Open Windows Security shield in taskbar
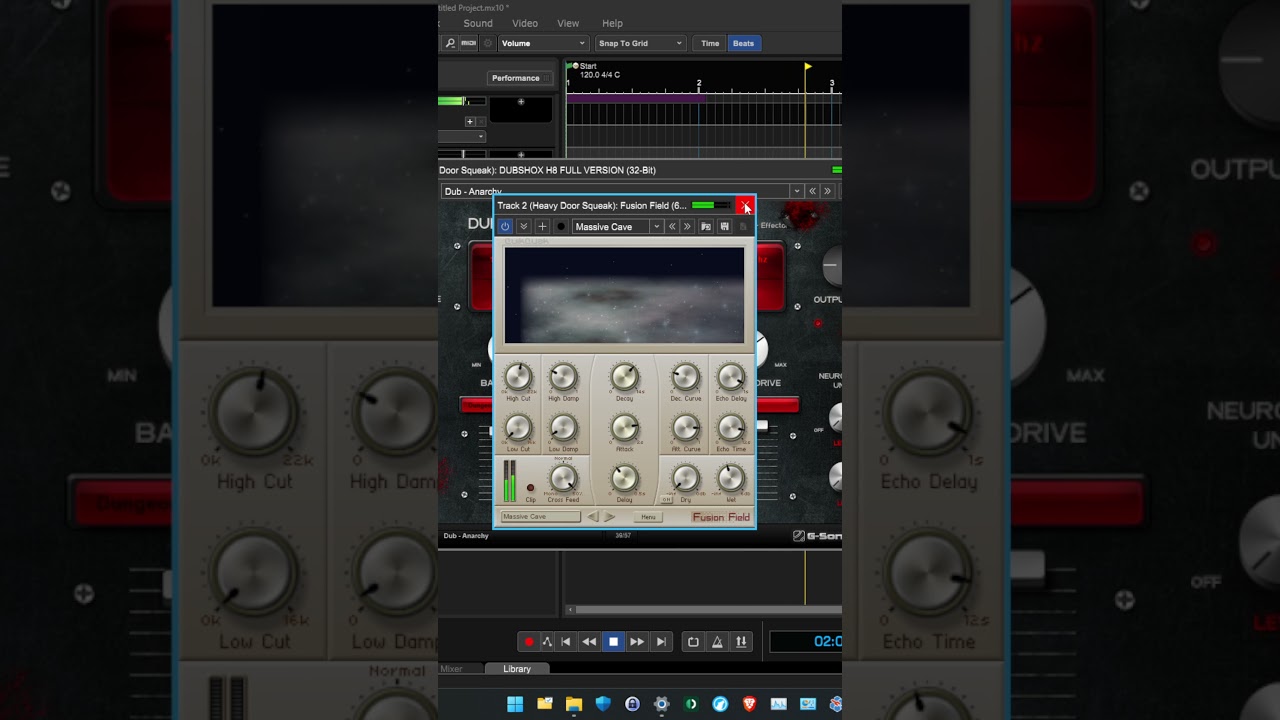 click(x=603, y=704)
